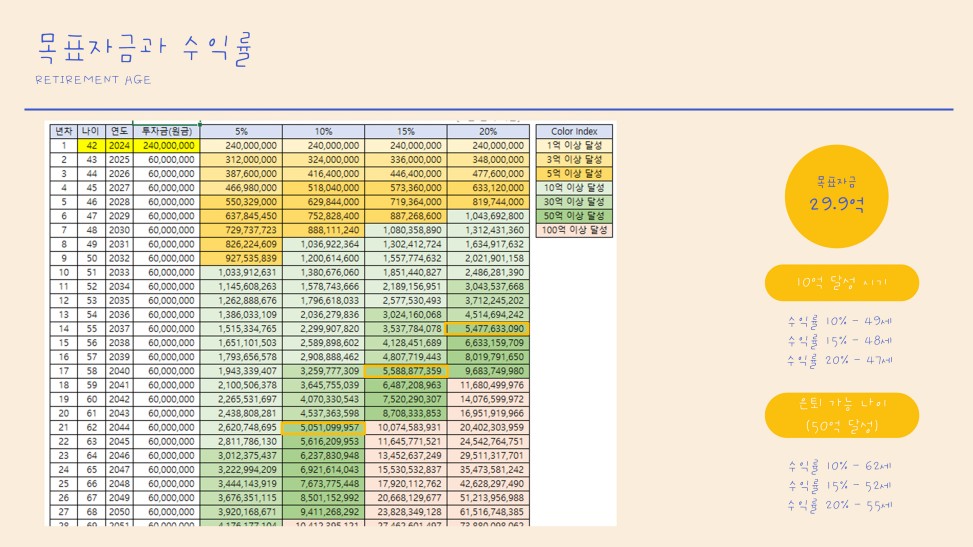Click the RETIREMENT AGE subtitle text

[93, 79]
